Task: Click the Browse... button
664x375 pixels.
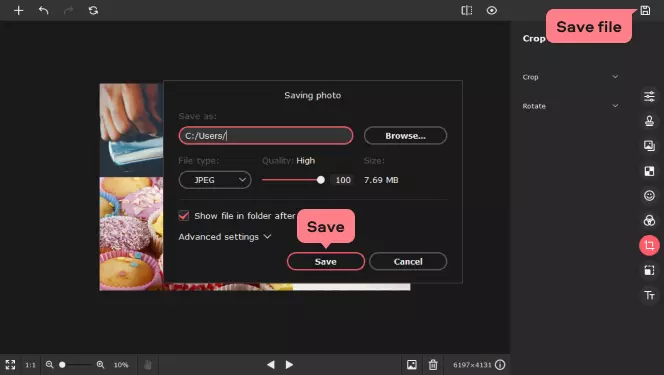Action: point(405,136)
